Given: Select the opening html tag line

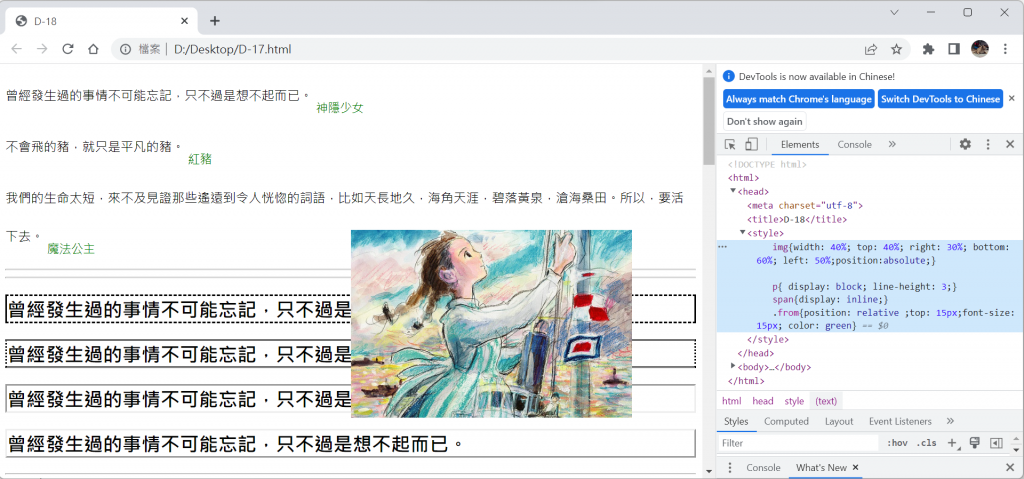Looking at the screenshot, I should [743, 177].
